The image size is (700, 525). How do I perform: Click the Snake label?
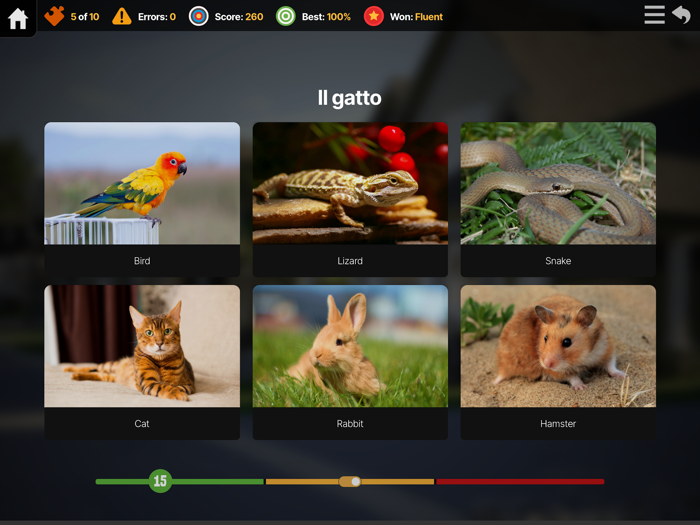[558, 261]
